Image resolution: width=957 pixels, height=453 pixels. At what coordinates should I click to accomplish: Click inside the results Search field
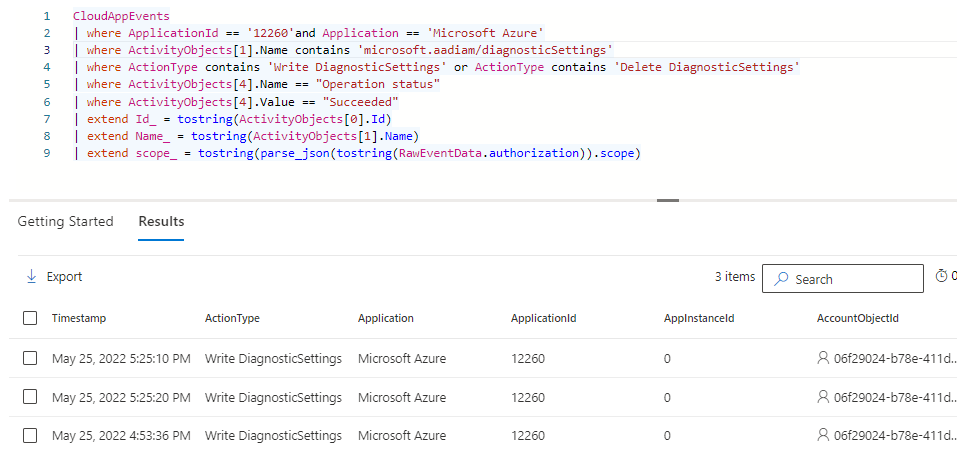[850, 279]
